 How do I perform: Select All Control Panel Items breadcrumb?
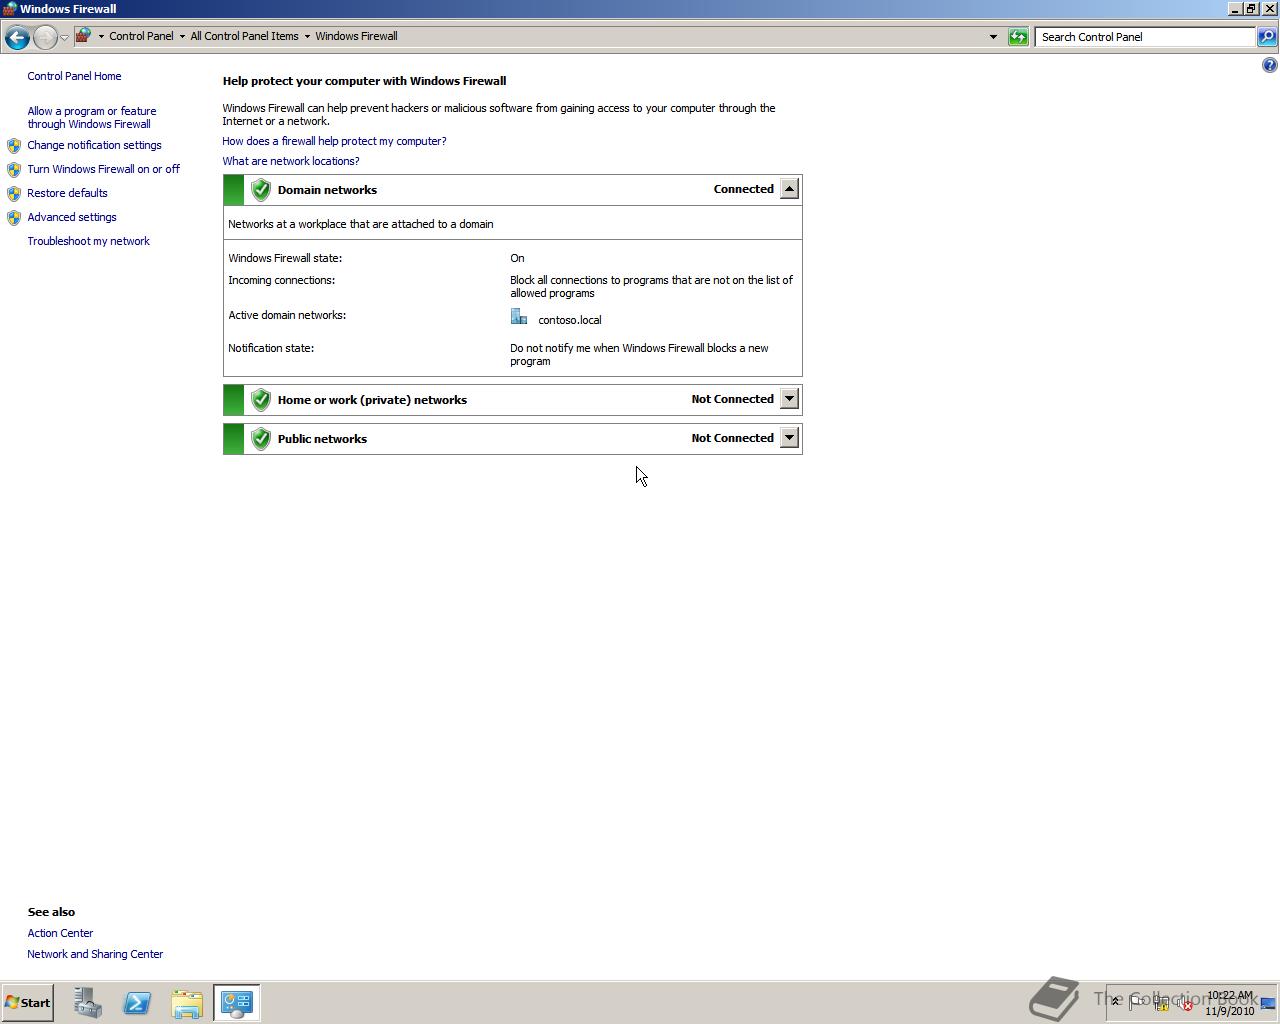pyautogui.click(x=244, y=36)
